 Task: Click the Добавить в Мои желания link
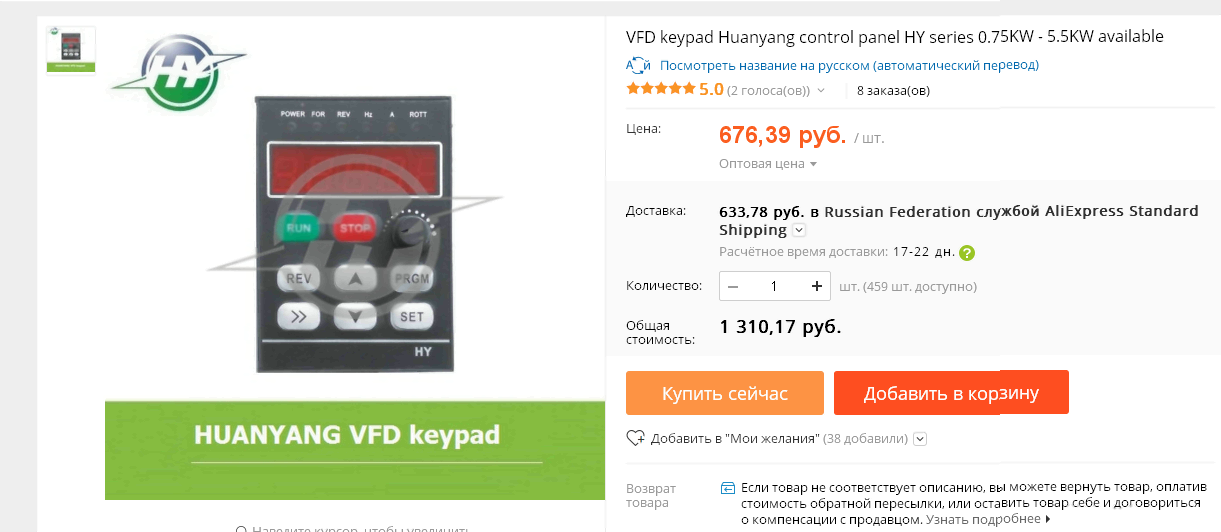click(735, 438)
